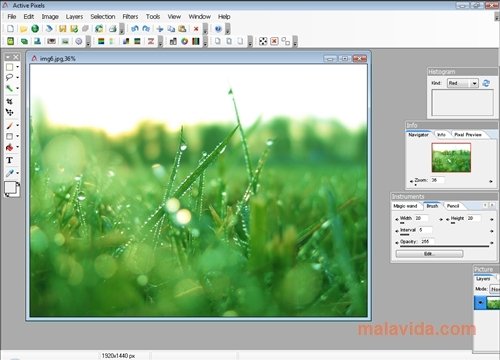Click the Copy icon in toolbar
The height and width of the screenshot is (360, 500).
click(171, 29)
